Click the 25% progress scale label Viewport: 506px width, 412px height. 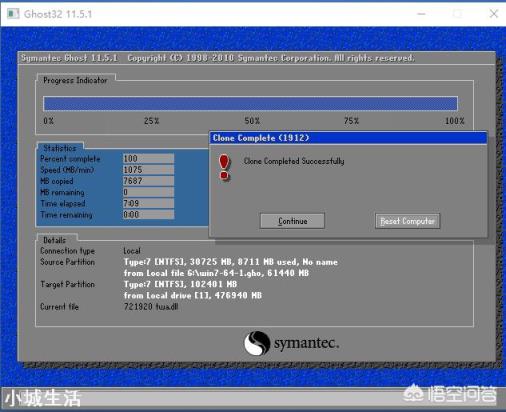pos(151,121)
